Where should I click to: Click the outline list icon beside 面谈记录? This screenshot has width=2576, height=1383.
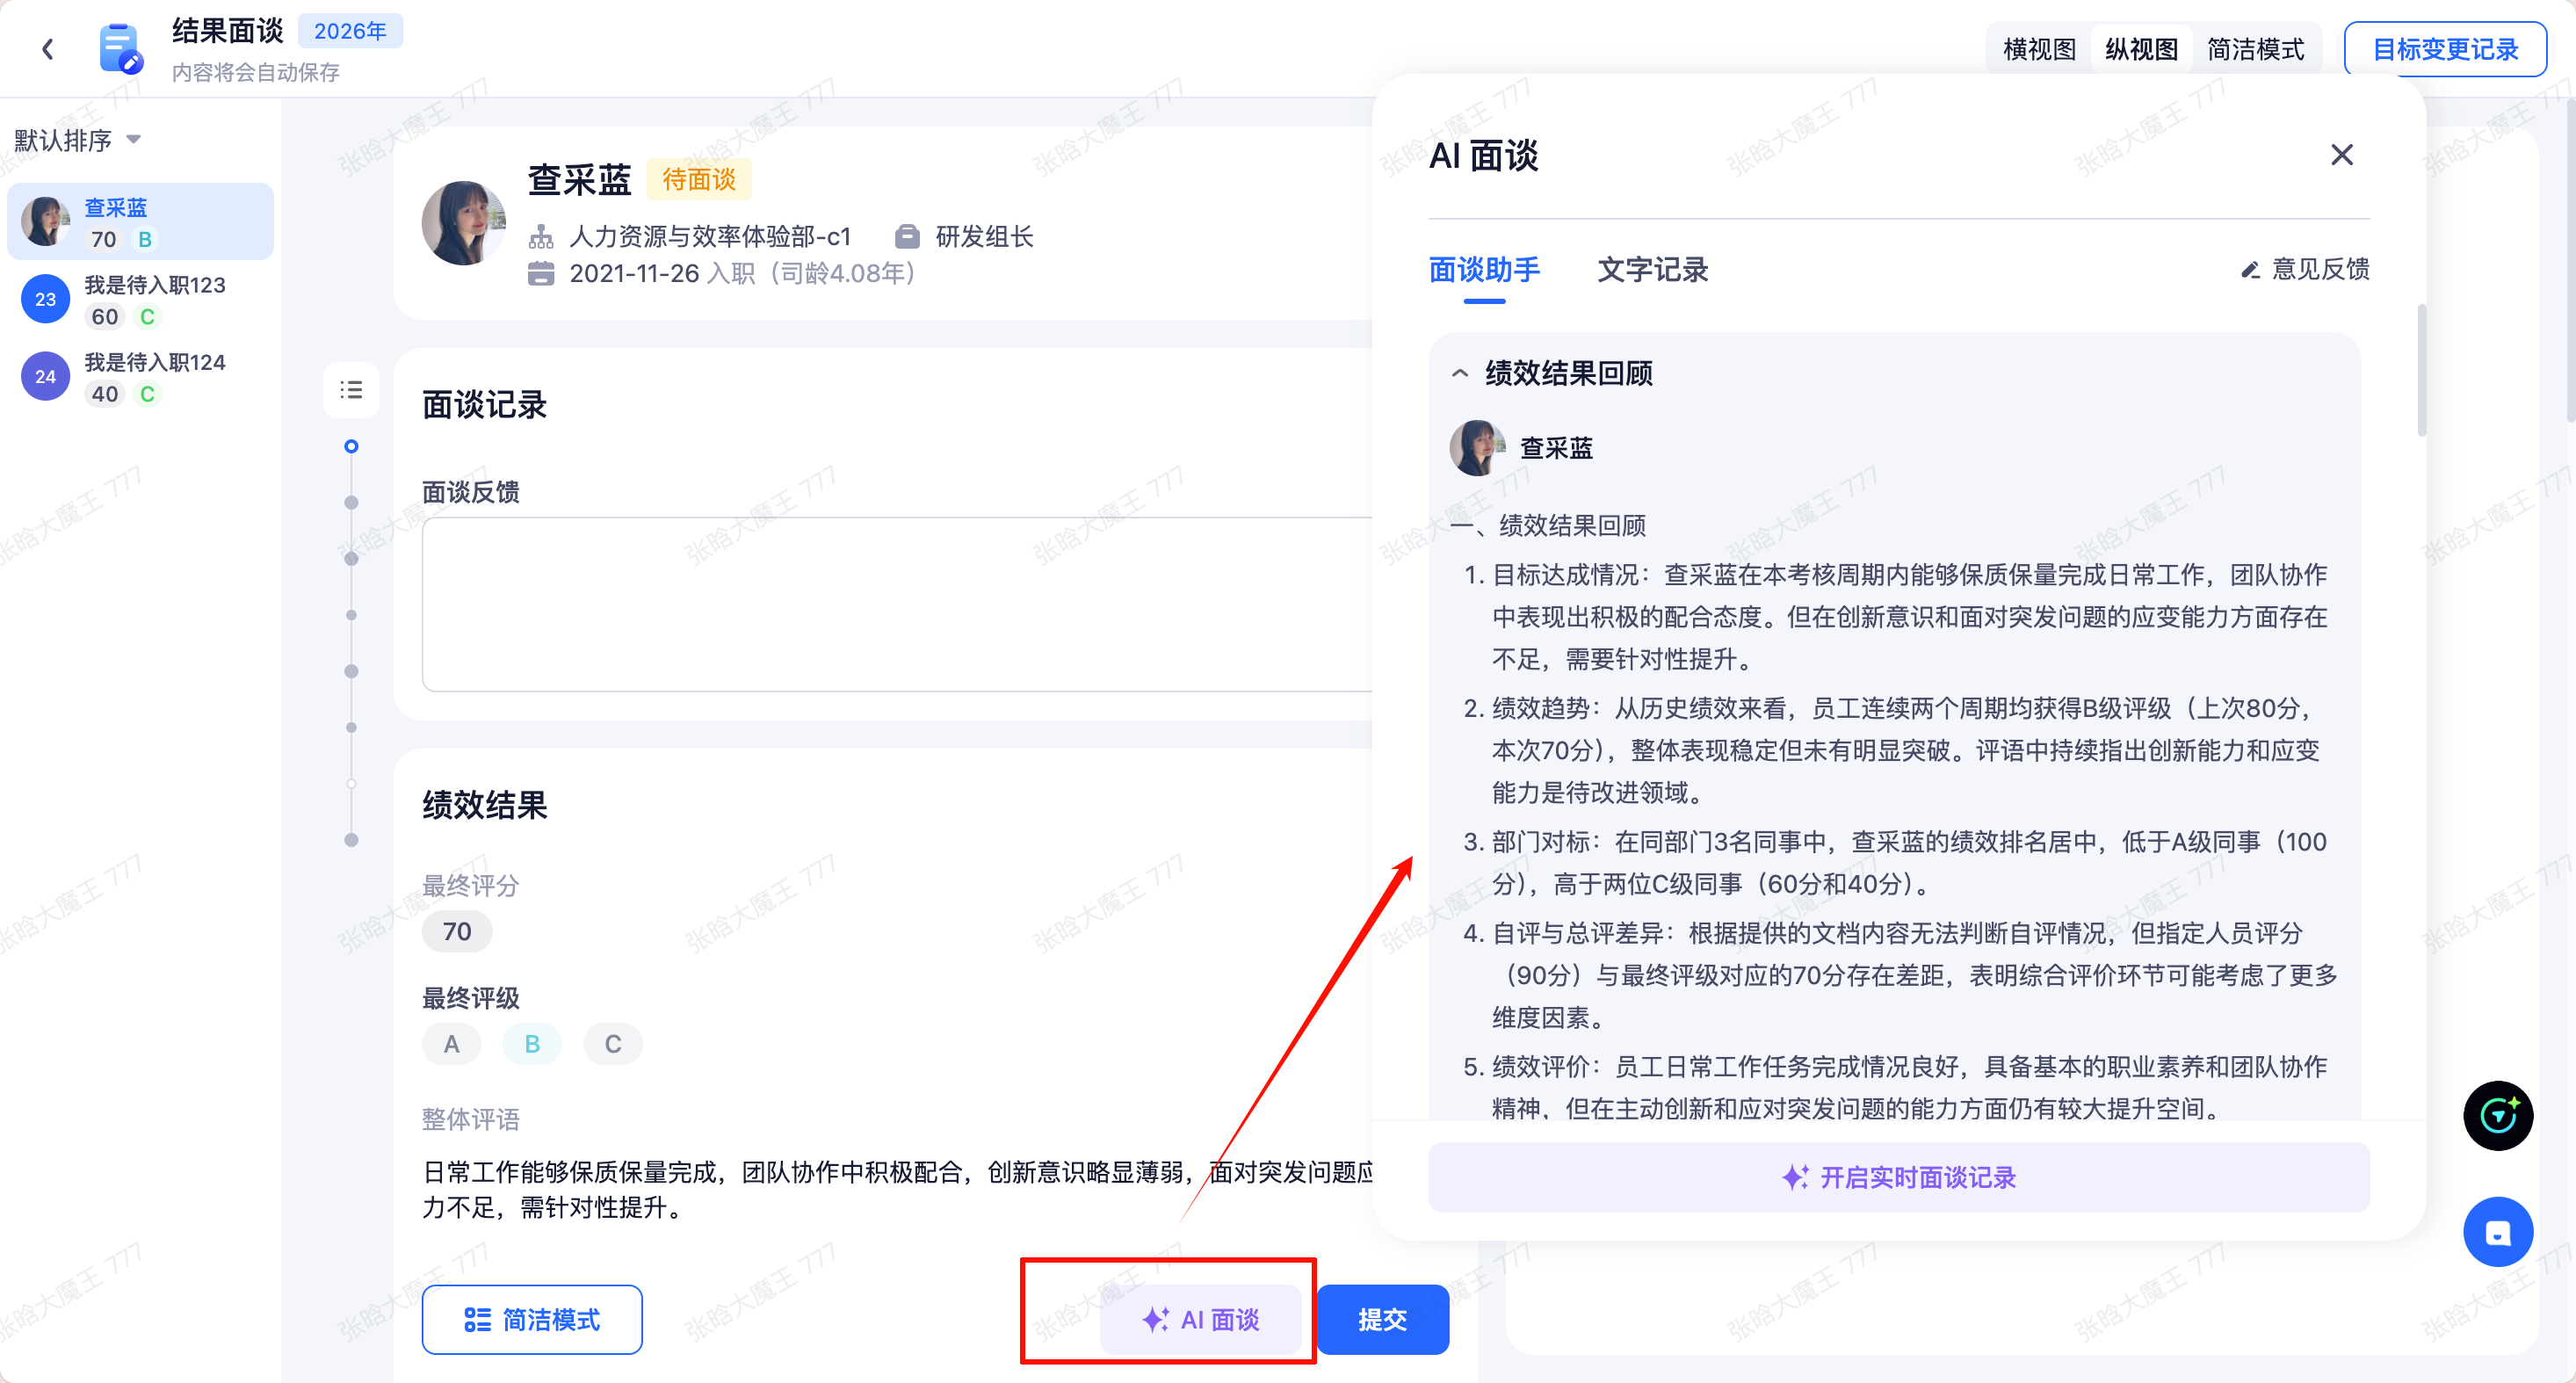tap(351, 390)
